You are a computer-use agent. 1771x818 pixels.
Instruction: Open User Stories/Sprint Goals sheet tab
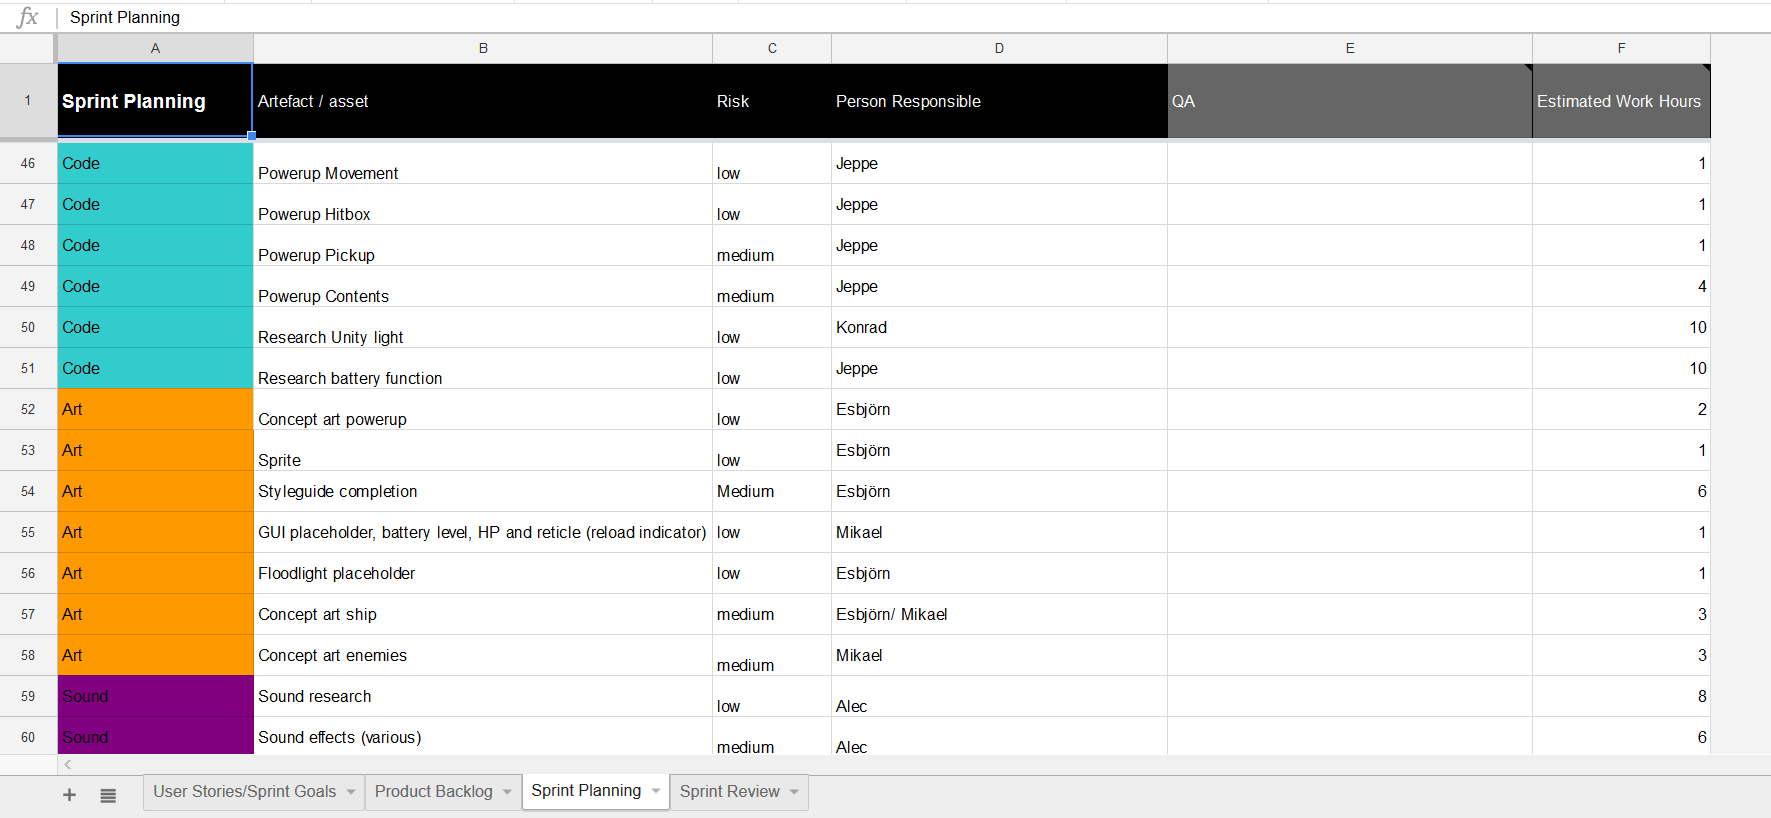pyautogui.click(x=244, y=792)
